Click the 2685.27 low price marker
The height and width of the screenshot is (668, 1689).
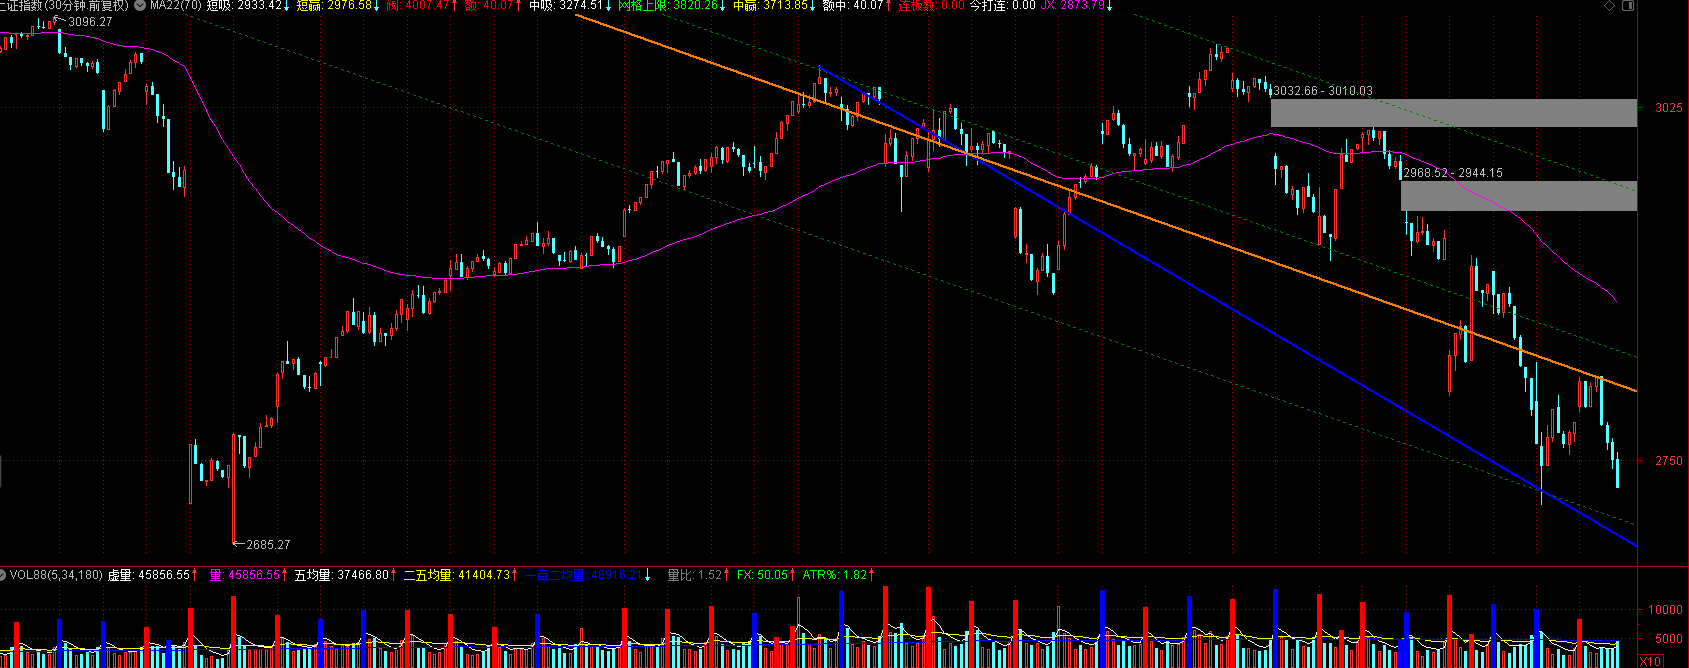(x=267, y=545)
